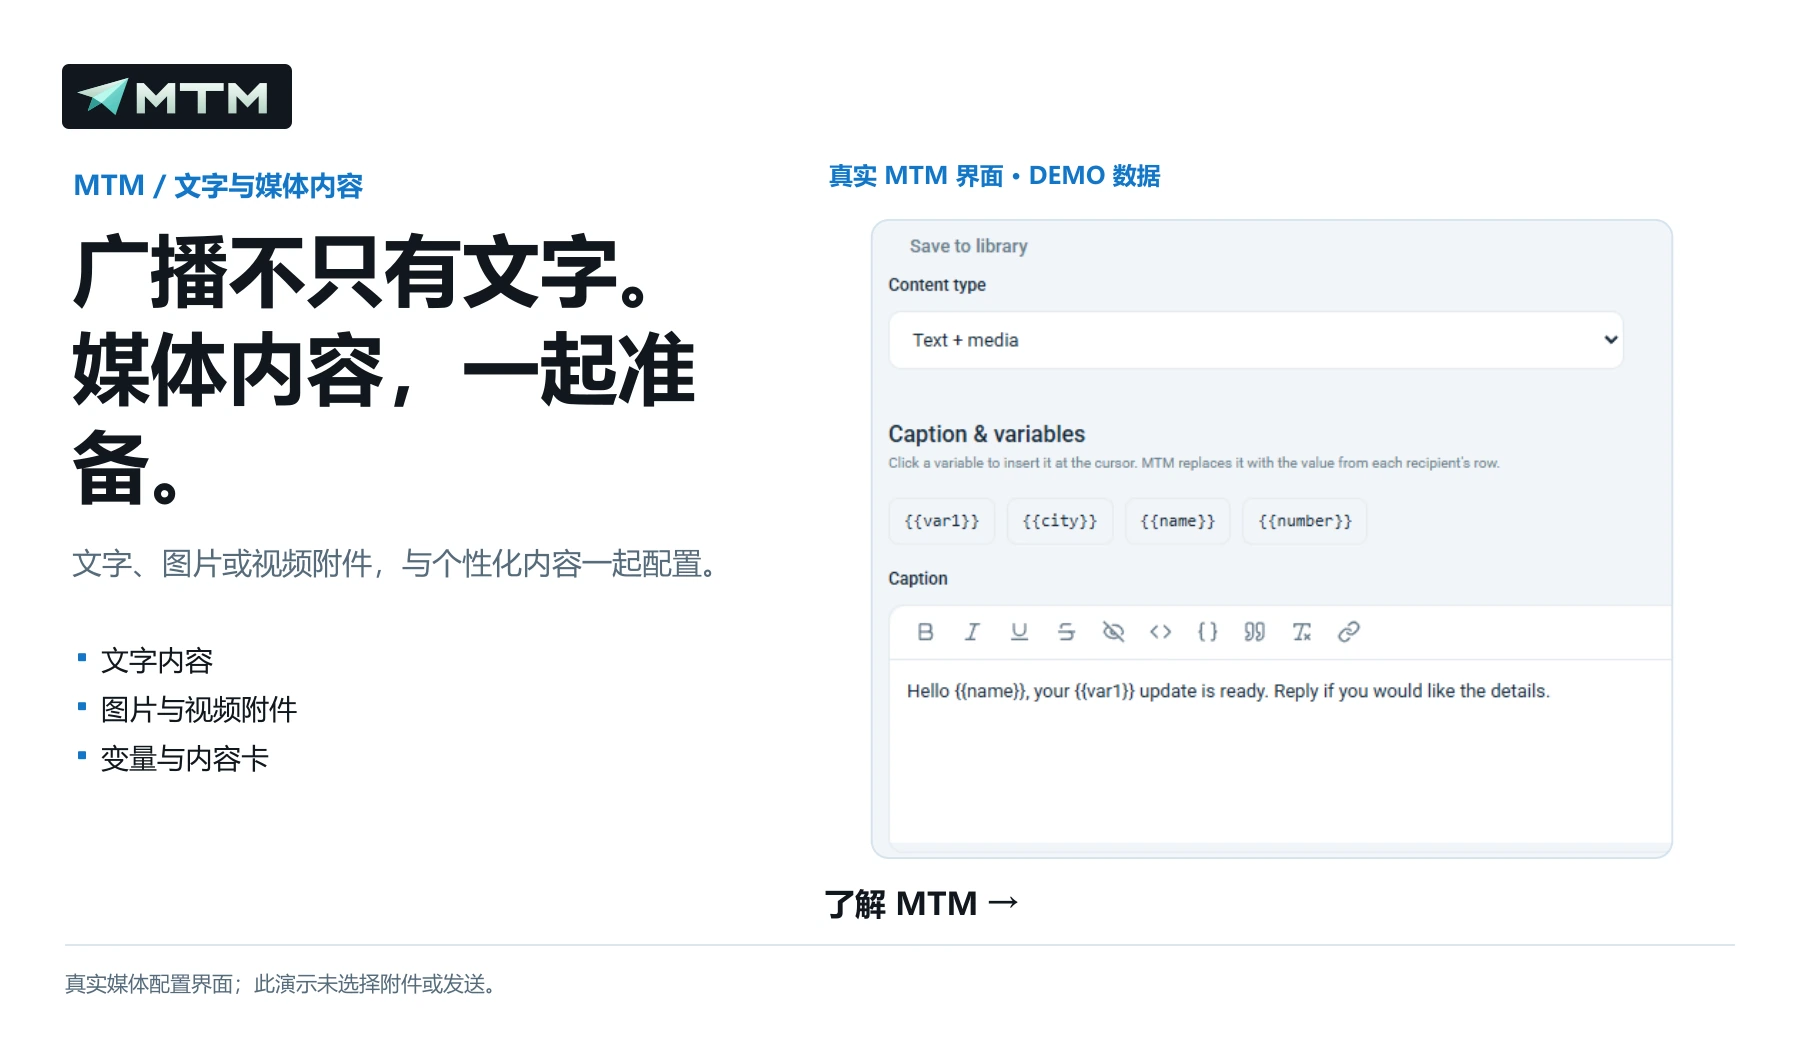Insert a code block with curly braces icon
The height and width of the screenshot is (1050, 1800).
coord(1207,632)
